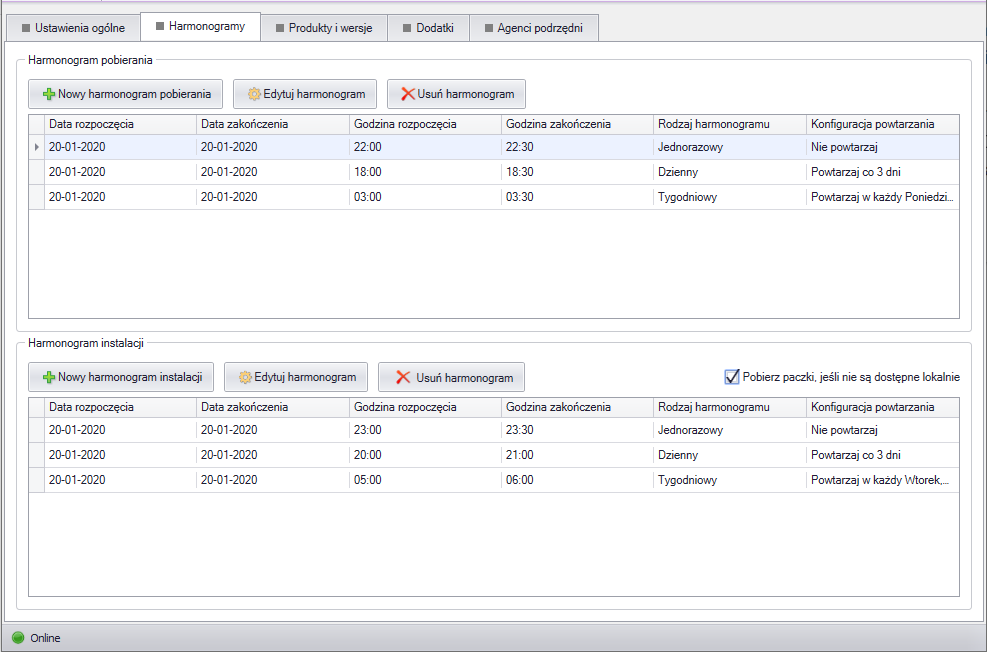
Task: Click the row selector of the 18:00 download row
Action: point(37,172)
